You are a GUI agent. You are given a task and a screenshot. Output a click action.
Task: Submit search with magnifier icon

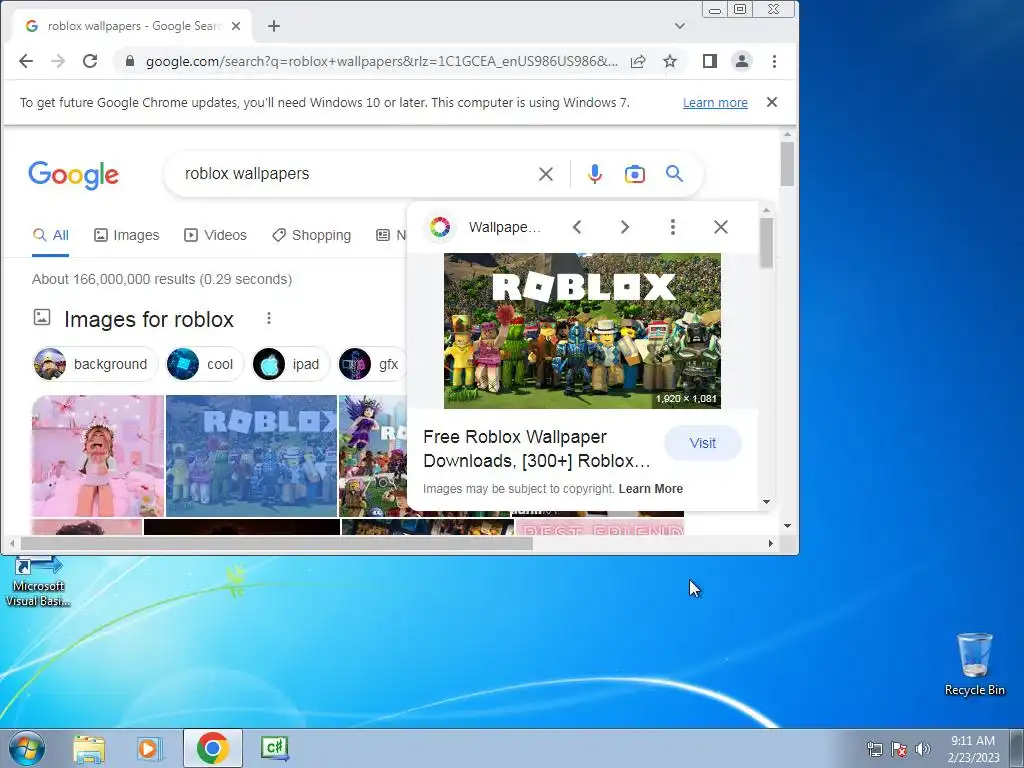tap(675, 174)
